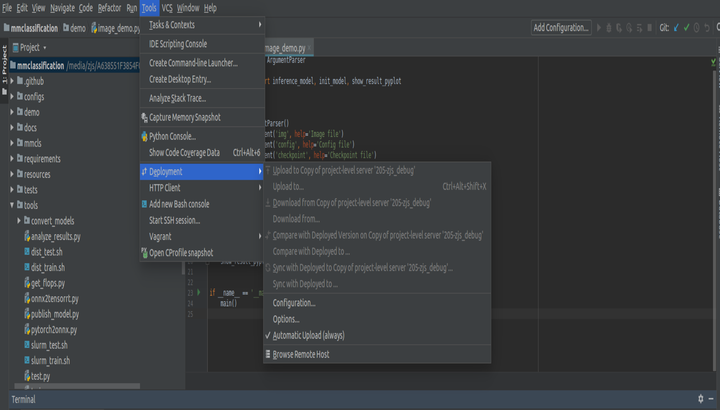Click Run with Coverage toolbar icon
The image size is (720, 410).
(x=619, y=28)
